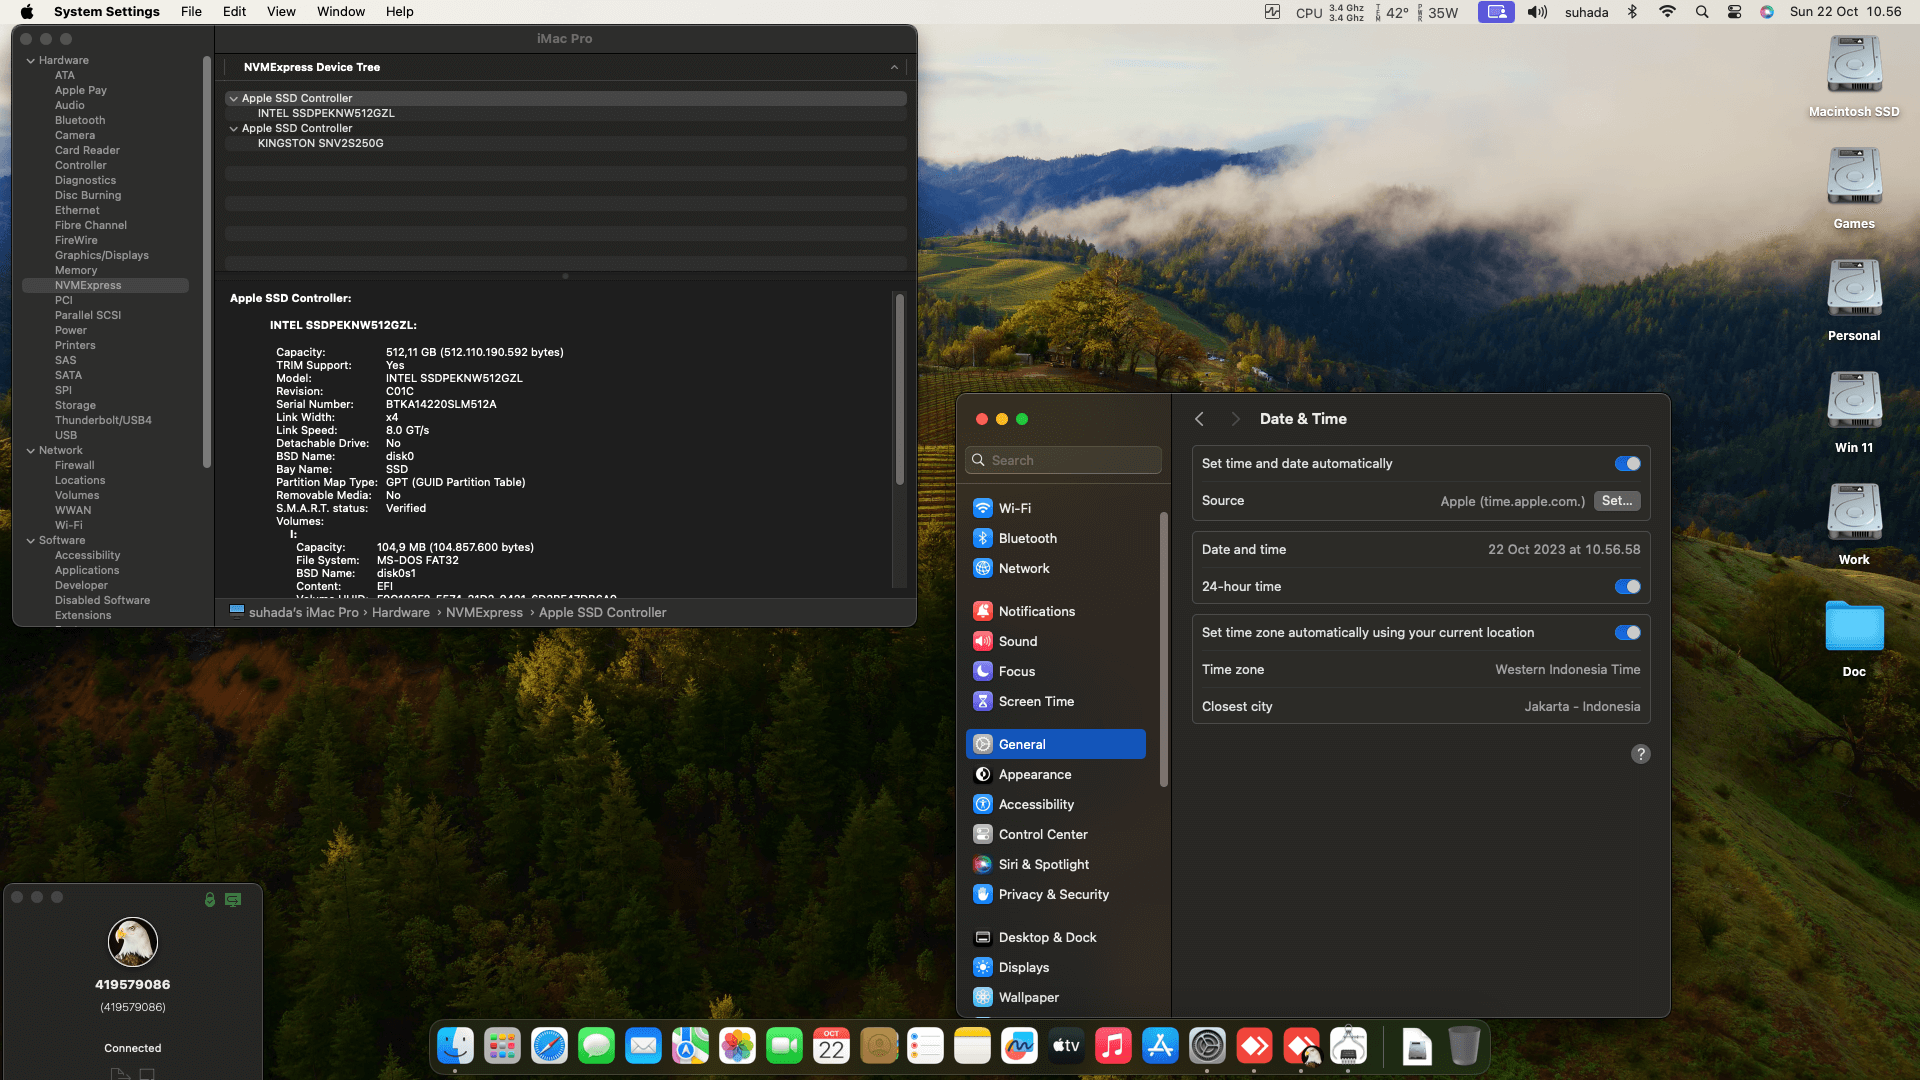
Task: Open Siri & Spotlight settings
Action: [1043, 864]
